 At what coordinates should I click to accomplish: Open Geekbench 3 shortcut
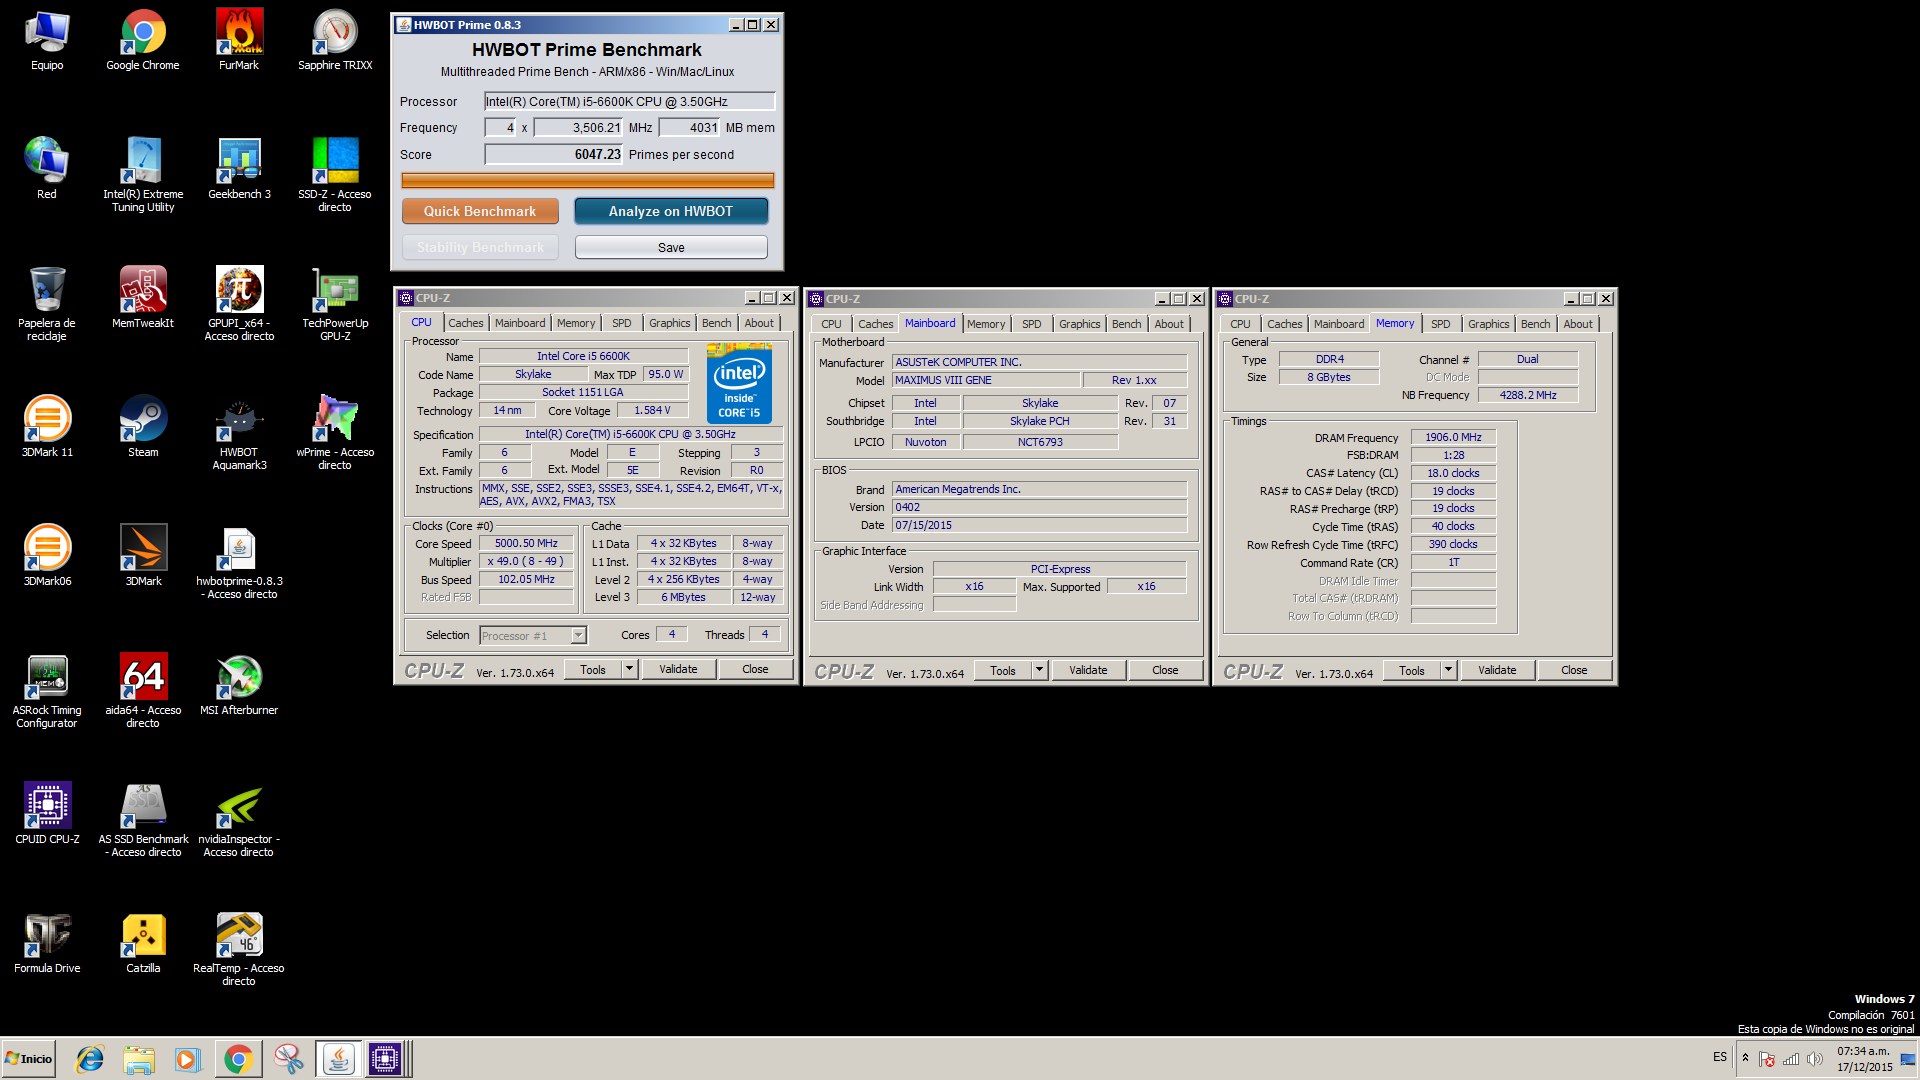coord(239,170)
